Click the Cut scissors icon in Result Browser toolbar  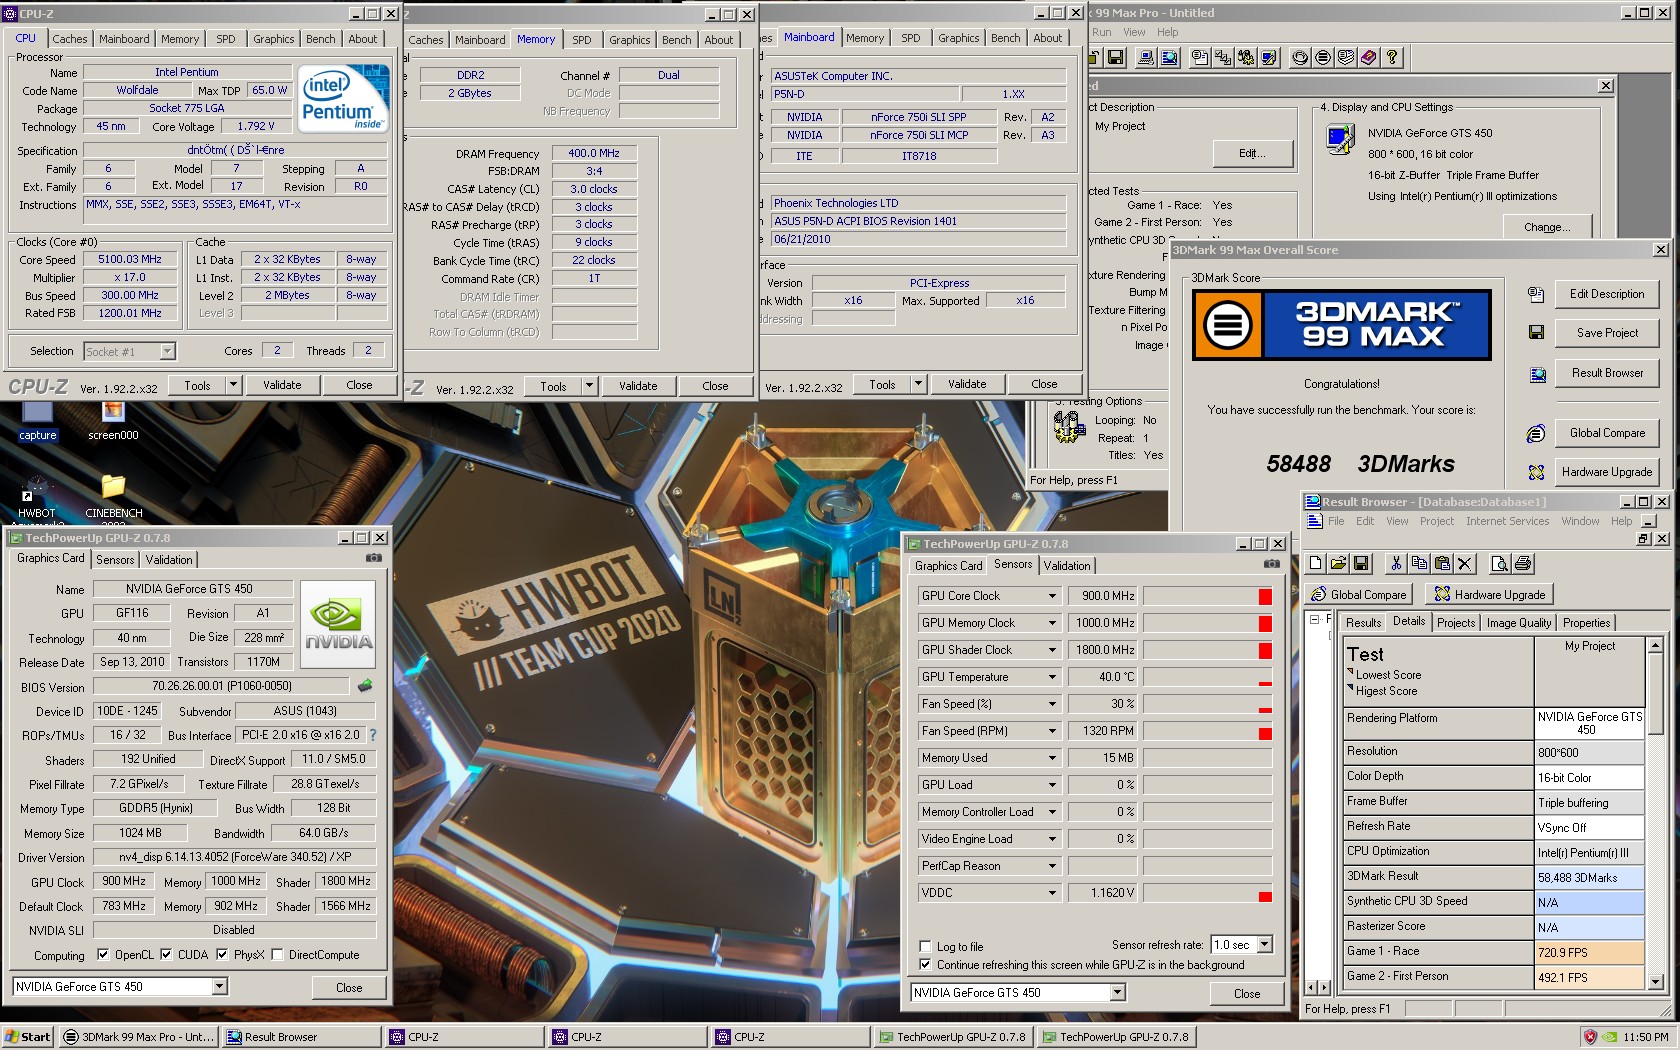[x=1396, y=564]
